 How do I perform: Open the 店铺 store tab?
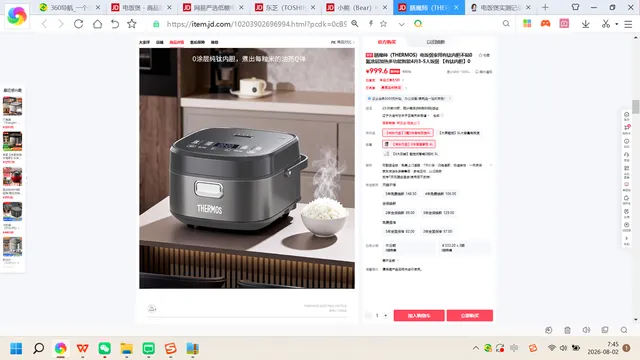pyautogui.click(x=160, y=42)
